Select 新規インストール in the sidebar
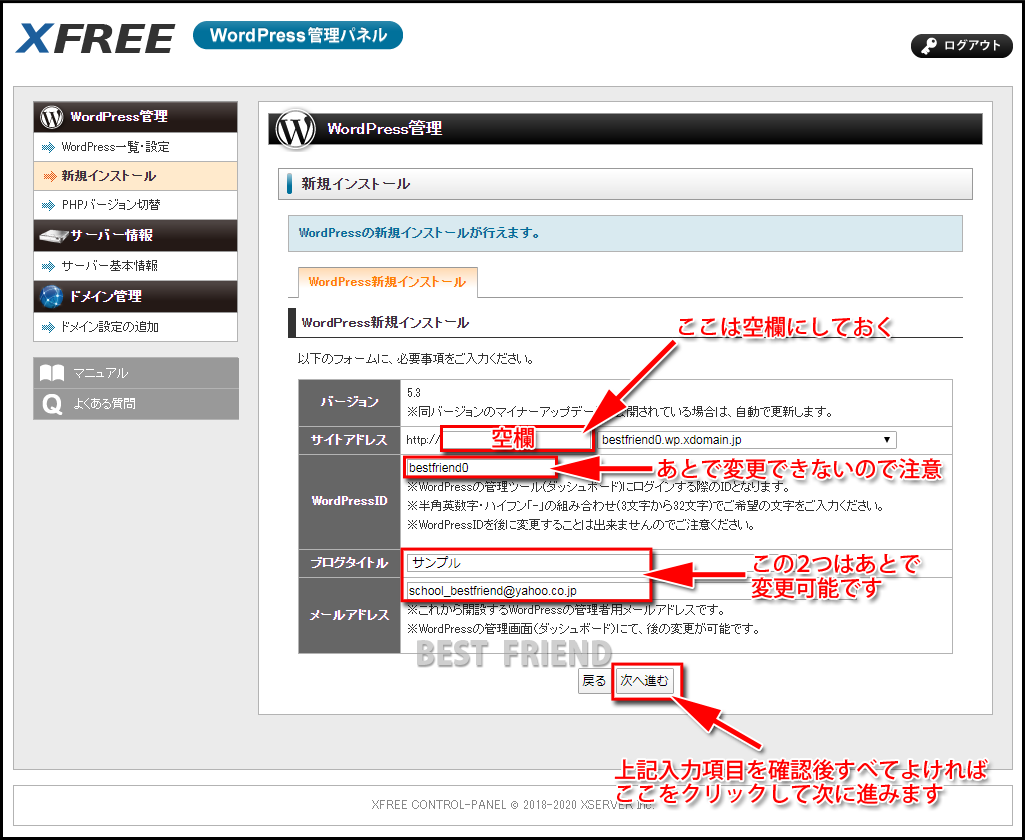This screenshot has height=840, width=1025. click(x=135, y=176)
